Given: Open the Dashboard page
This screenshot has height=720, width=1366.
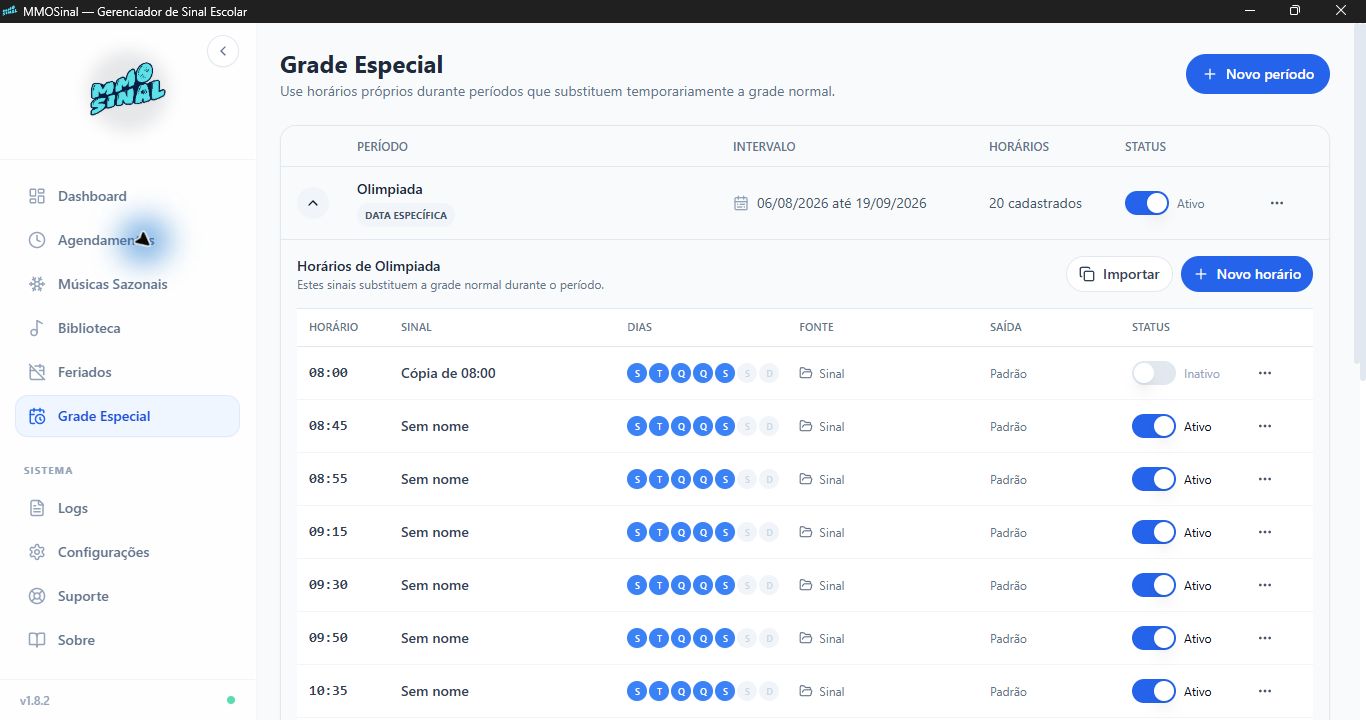Looking at the screenshot, I should click(x=127, y=196).
